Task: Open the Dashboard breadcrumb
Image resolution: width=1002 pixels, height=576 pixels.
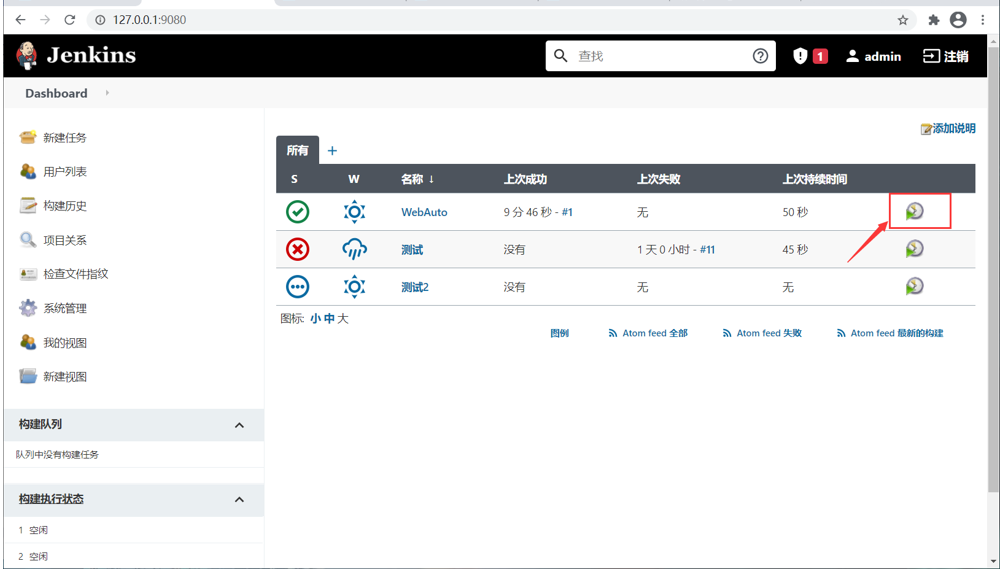Action: (x=56, y=93)
